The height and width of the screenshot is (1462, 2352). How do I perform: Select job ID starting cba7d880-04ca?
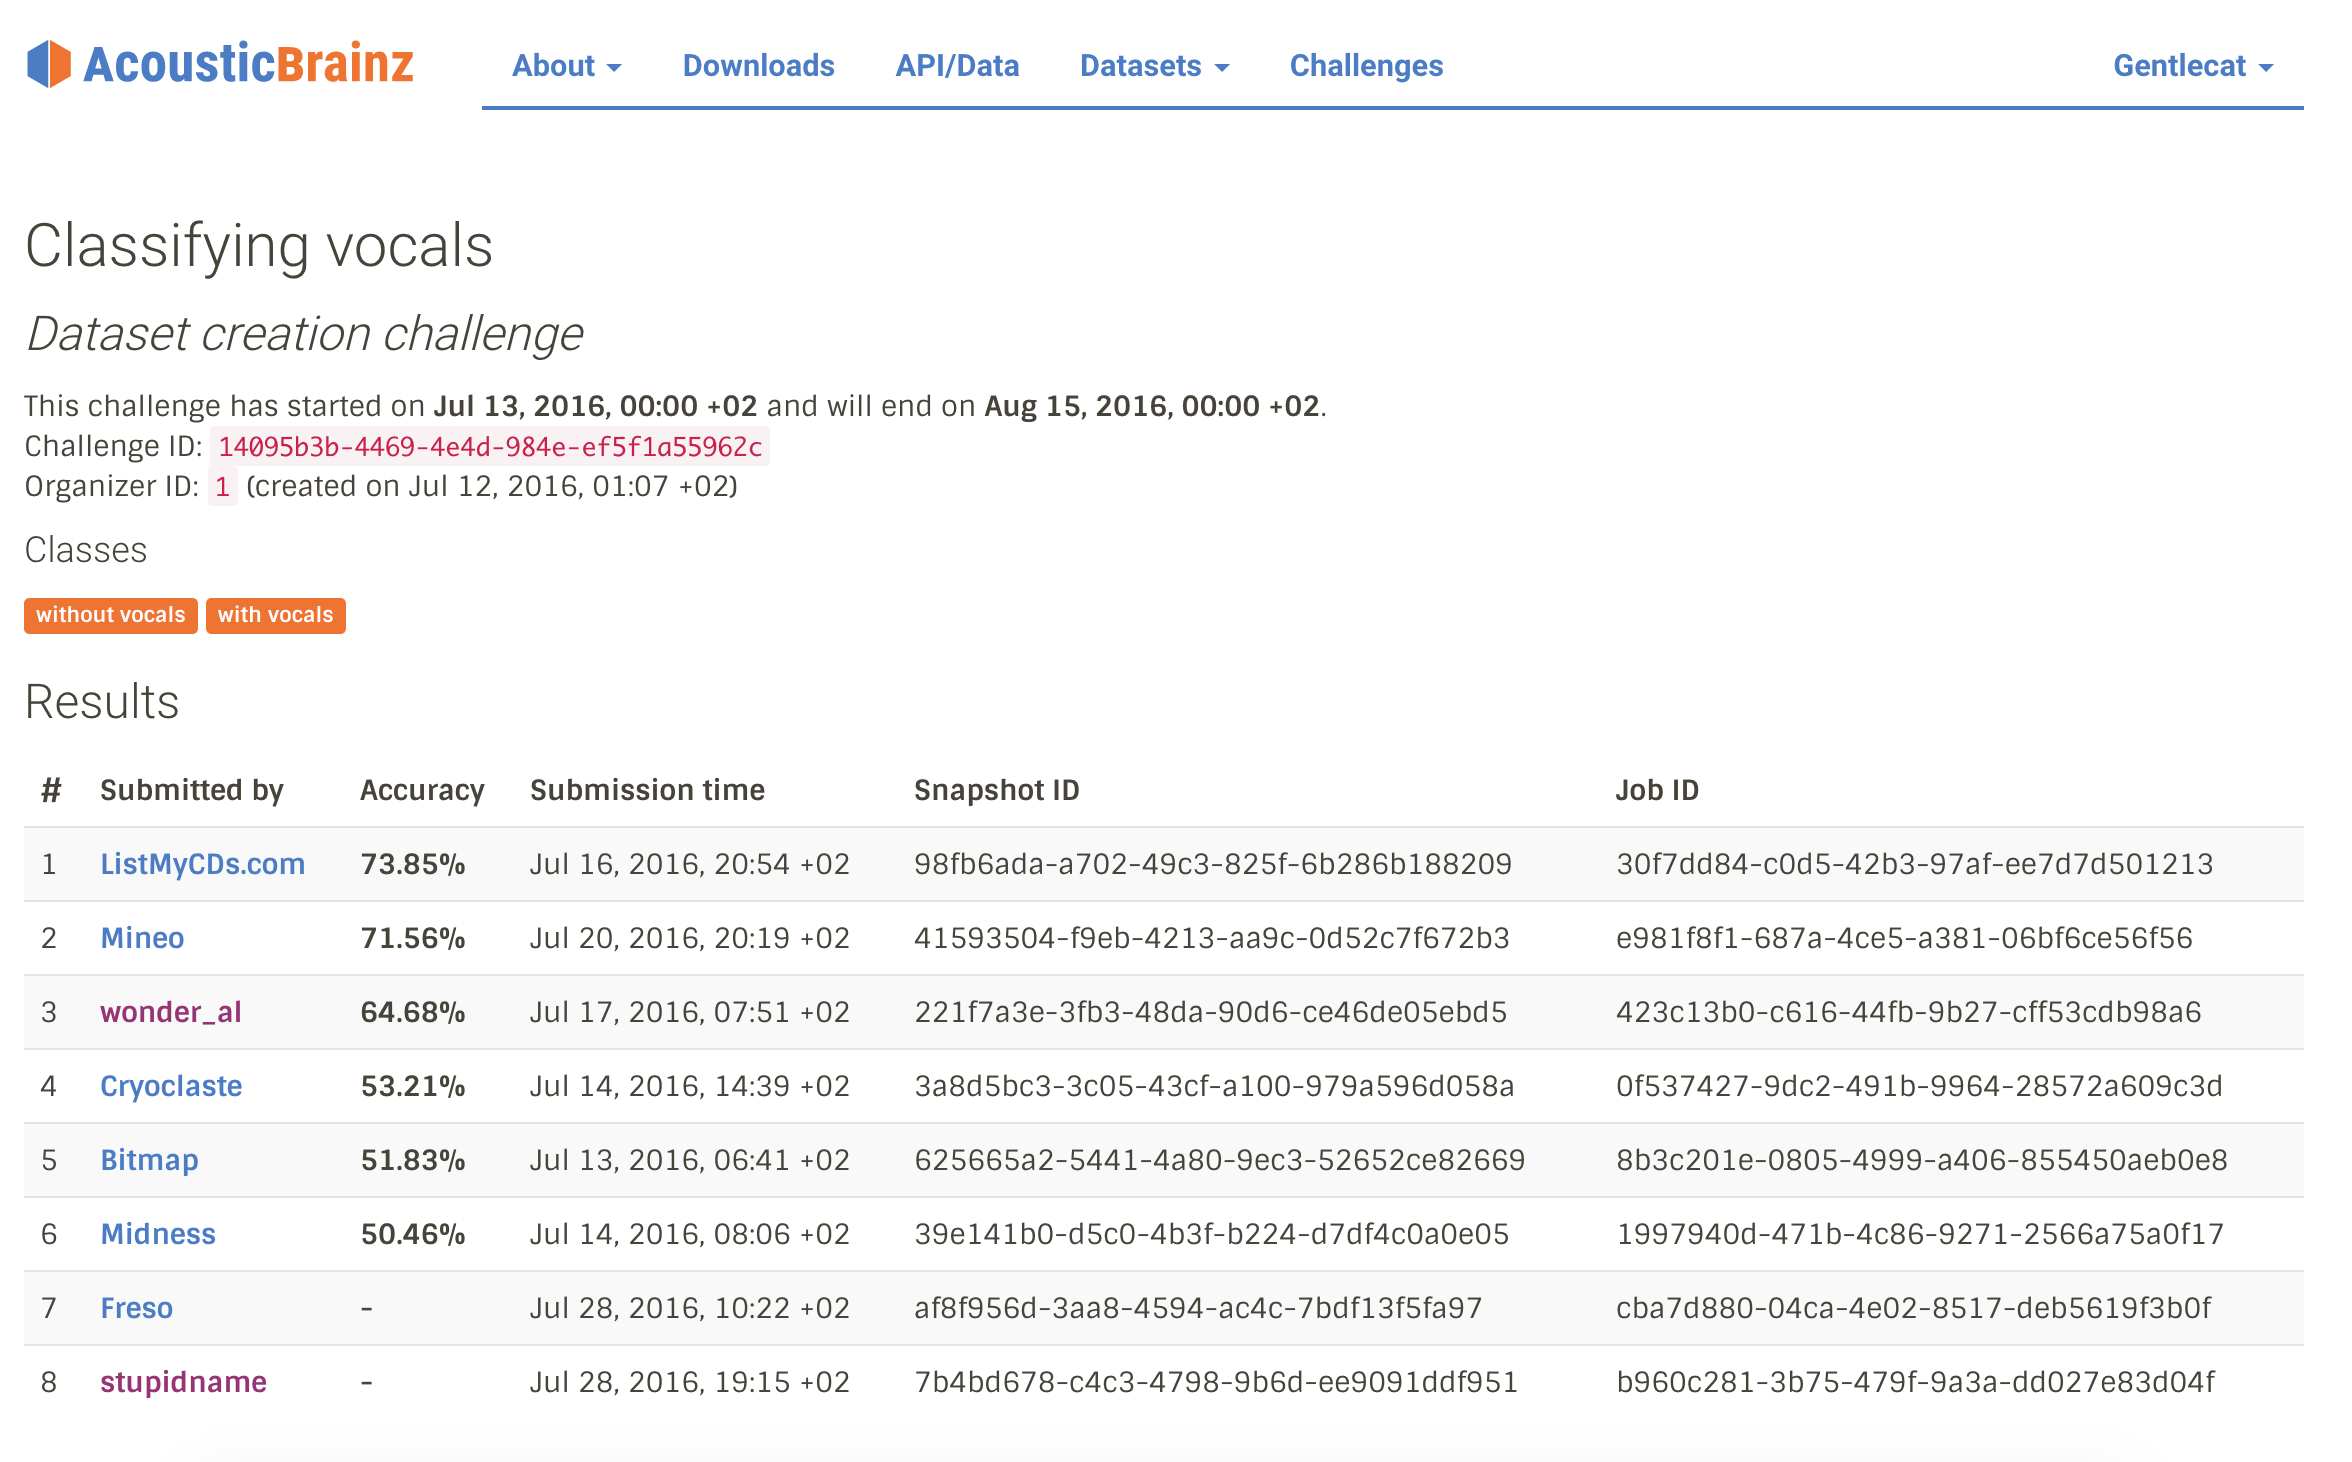tap(1914, 1308)
